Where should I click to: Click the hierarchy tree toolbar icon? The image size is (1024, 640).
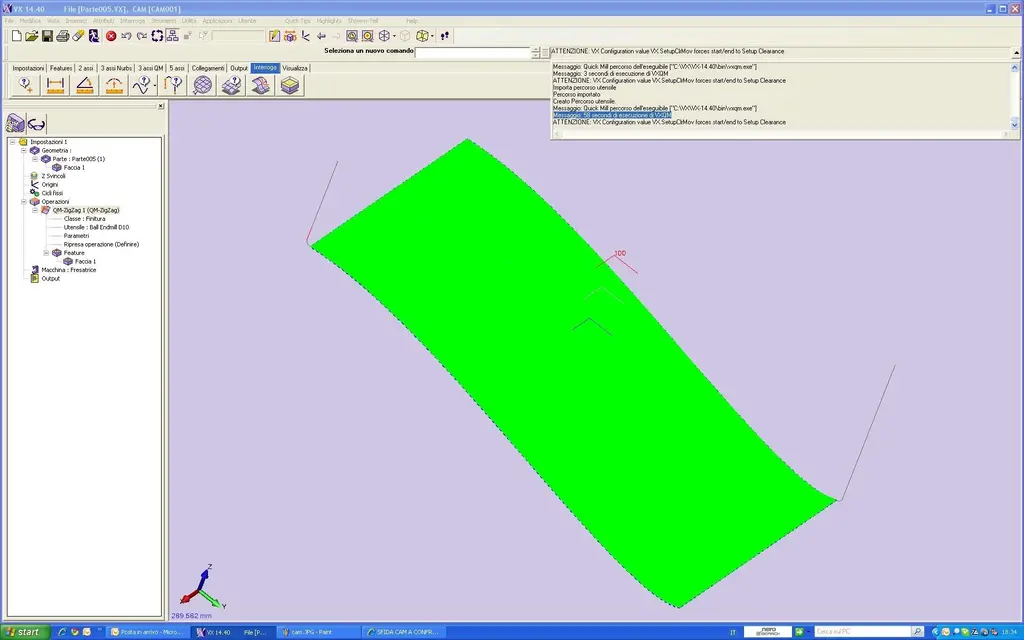(x=172, y=36)
